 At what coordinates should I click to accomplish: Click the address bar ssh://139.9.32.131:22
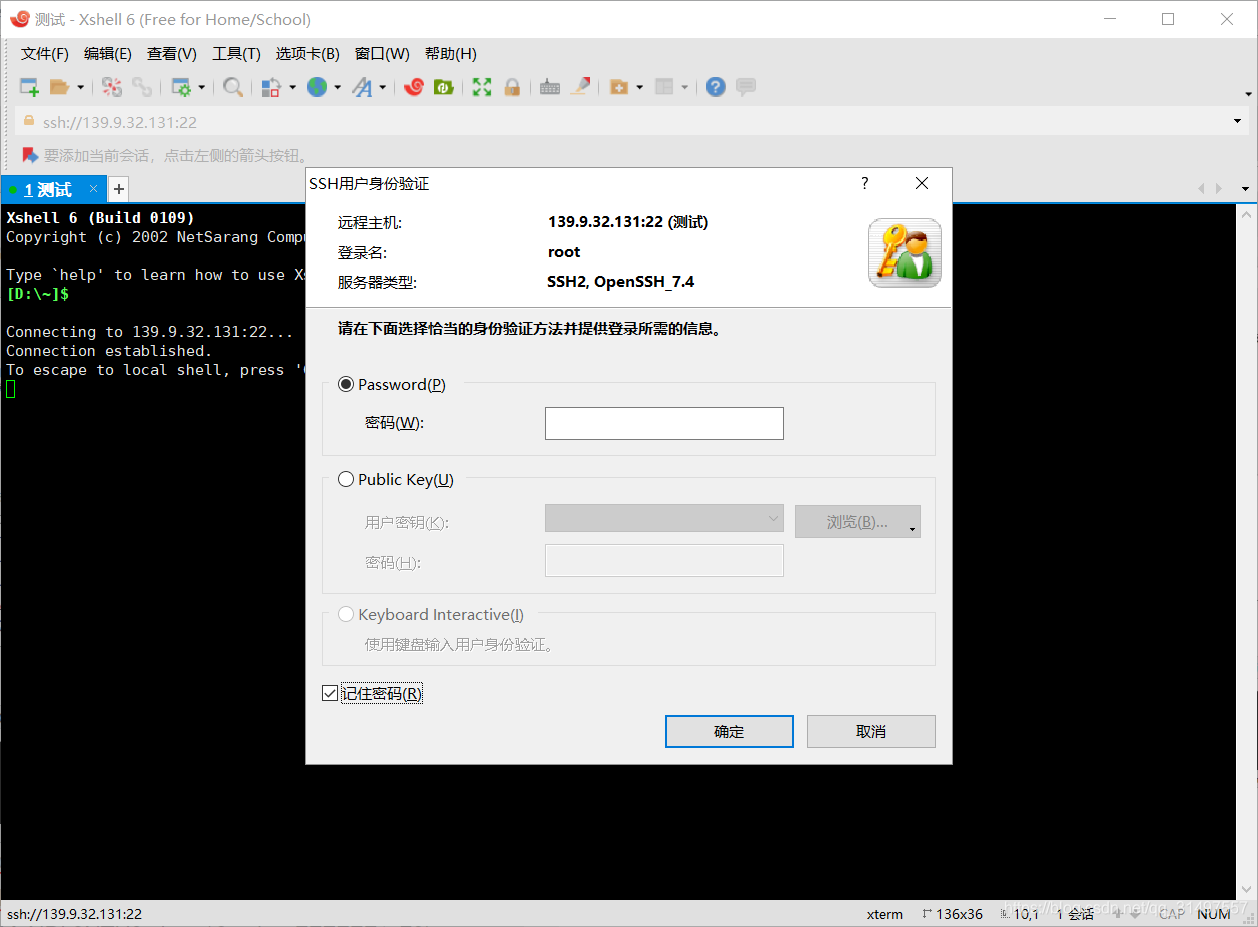tap(120, 122)
